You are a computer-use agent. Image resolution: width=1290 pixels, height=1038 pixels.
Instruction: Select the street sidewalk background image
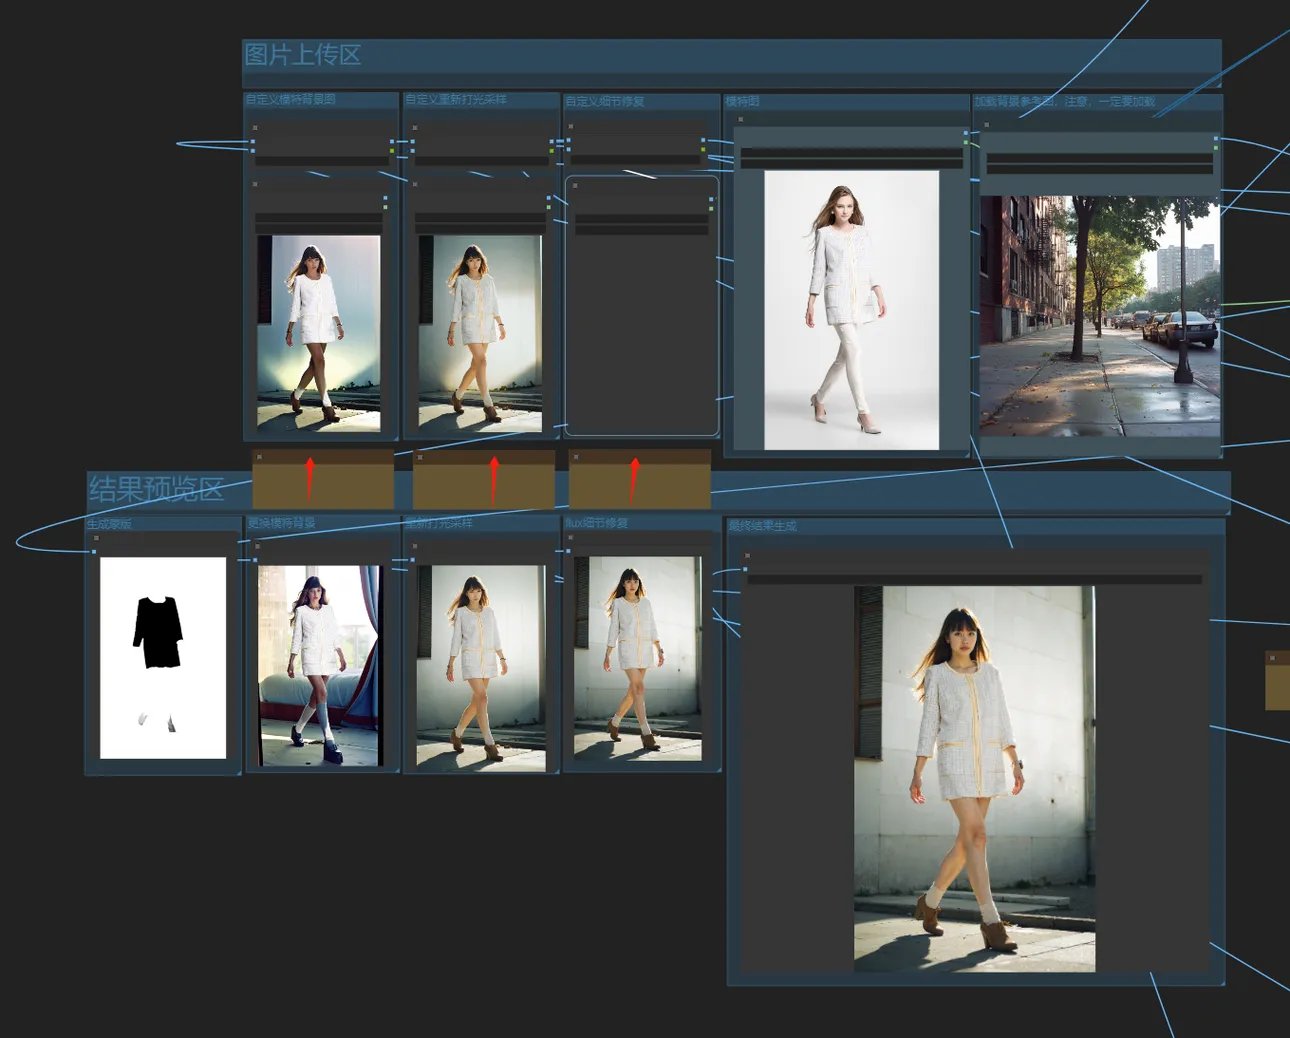1099,316
